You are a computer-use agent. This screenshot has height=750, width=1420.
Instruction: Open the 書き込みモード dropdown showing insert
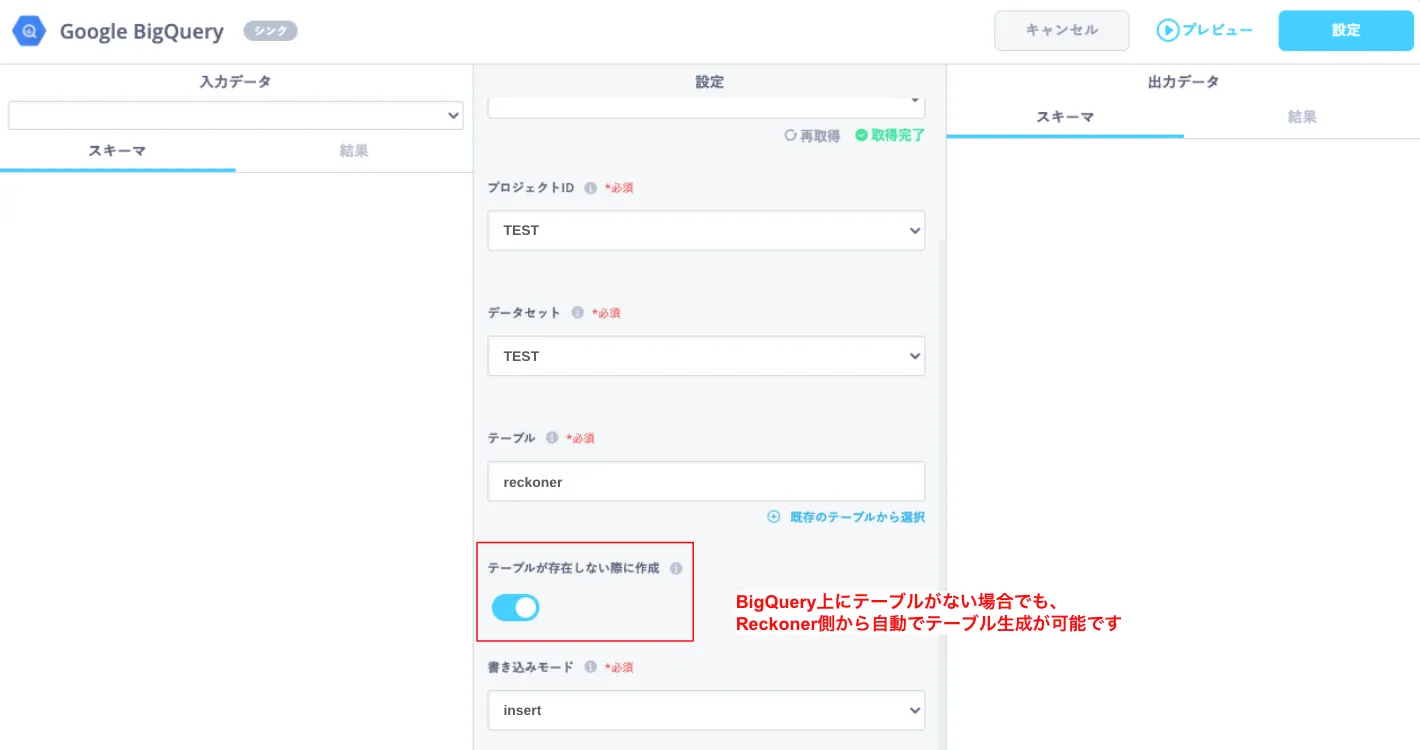[x=706, y=710]
